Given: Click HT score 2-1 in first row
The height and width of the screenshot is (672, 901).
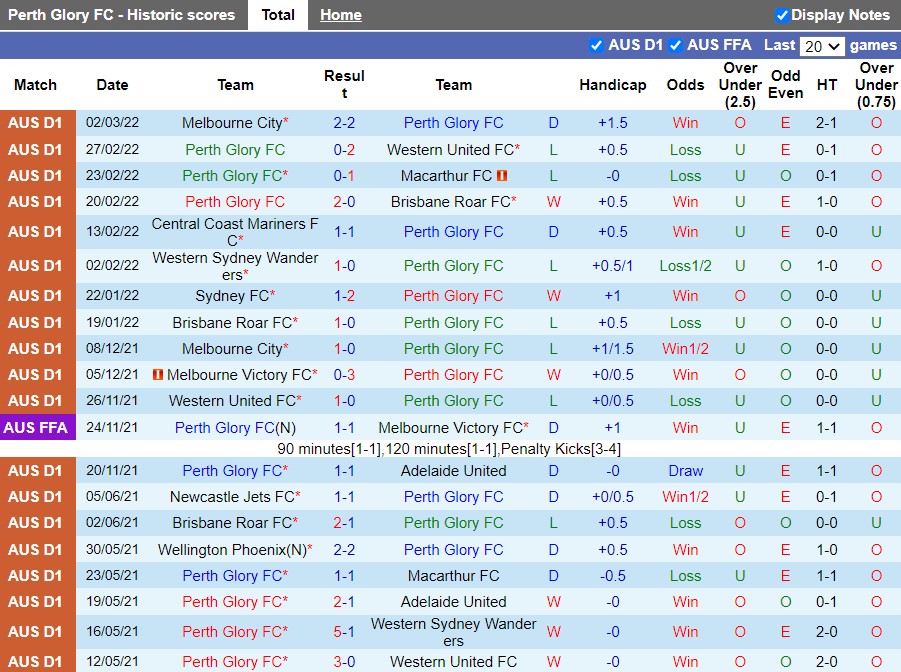Looking at the screenshot, I should 827,123.
